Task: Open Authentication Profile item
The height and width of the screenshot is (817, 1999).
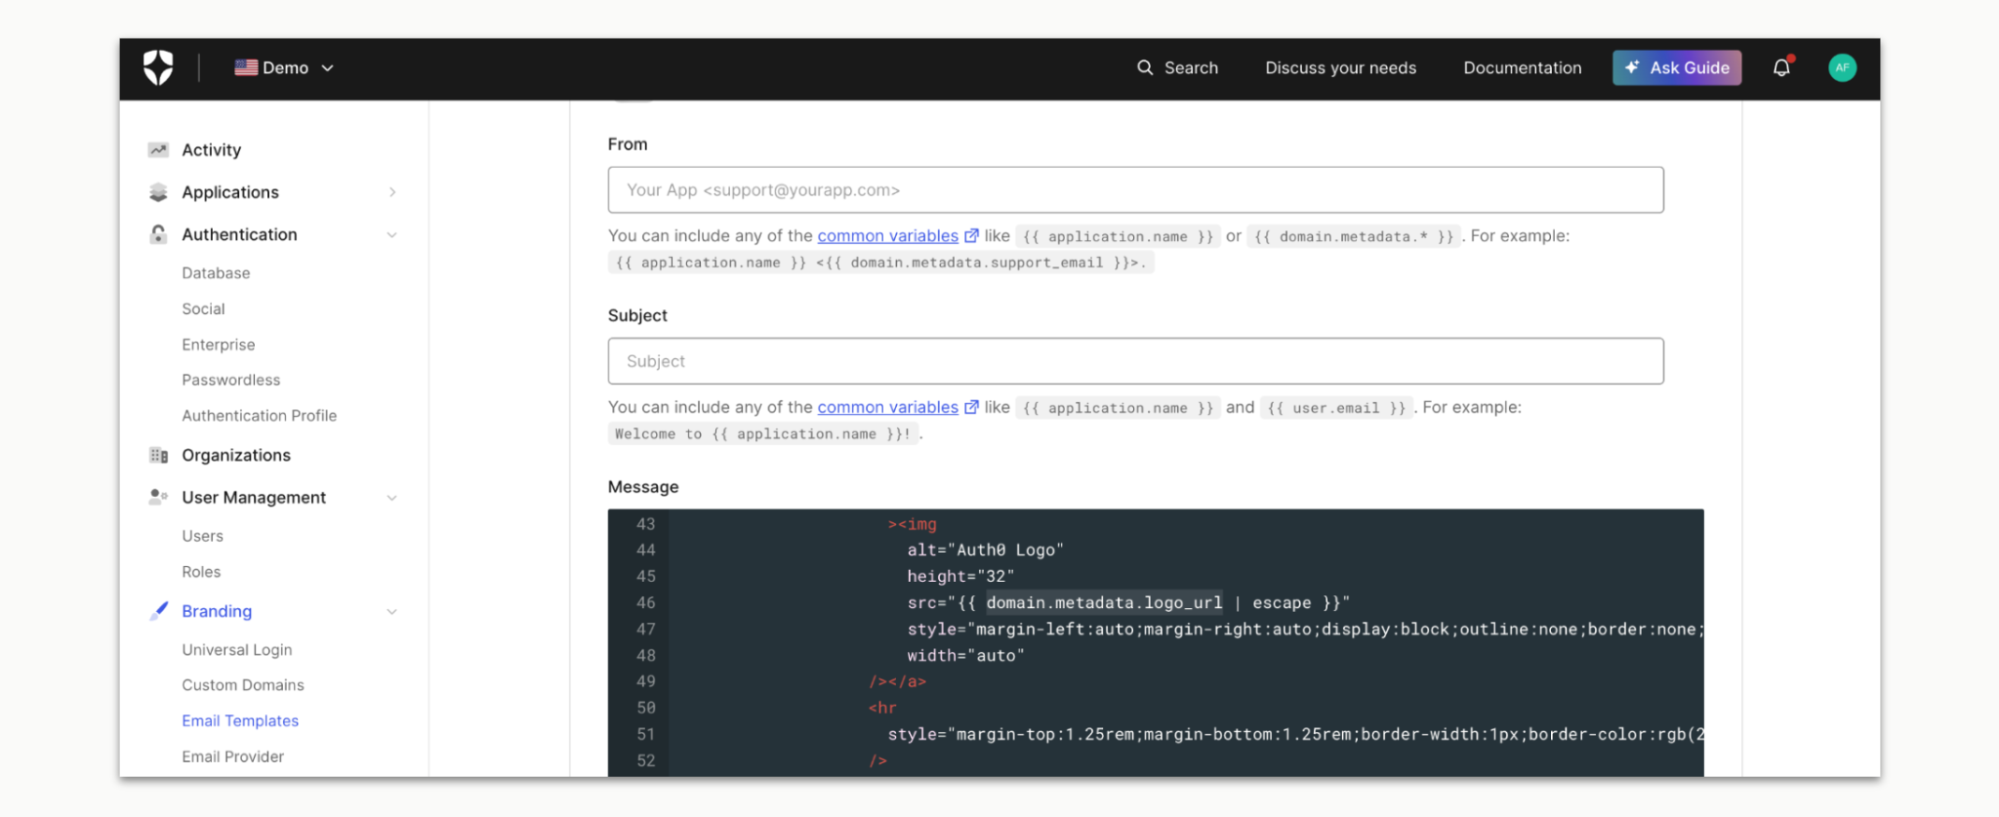Action: pos(259,416)
